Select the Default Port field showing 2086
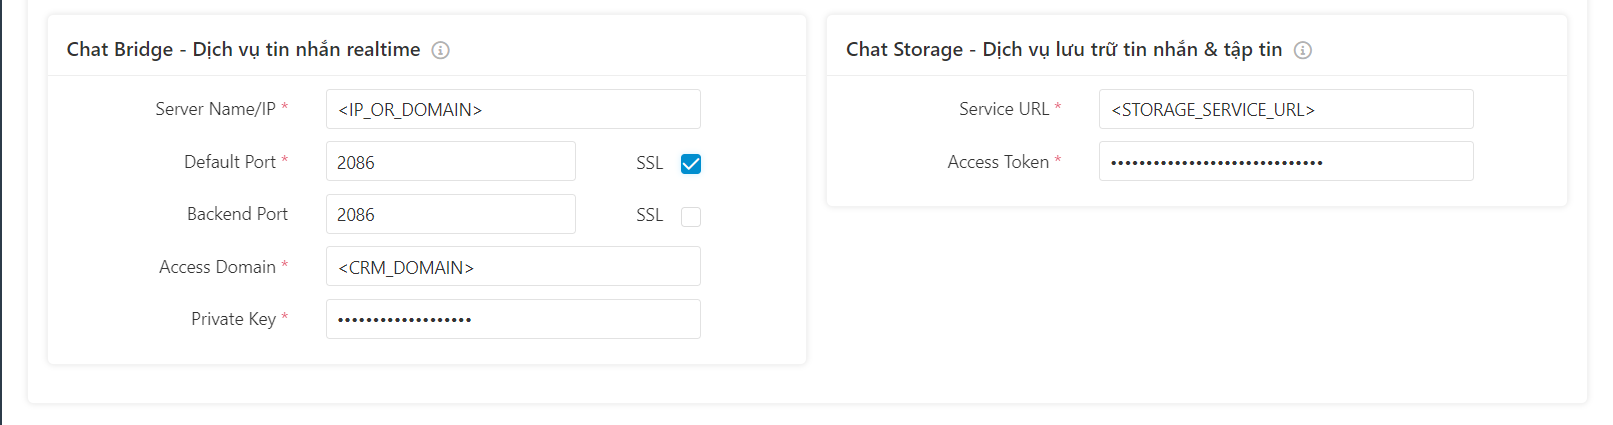The height and width of the screenshot is (425, 1613). pos(451,161)
